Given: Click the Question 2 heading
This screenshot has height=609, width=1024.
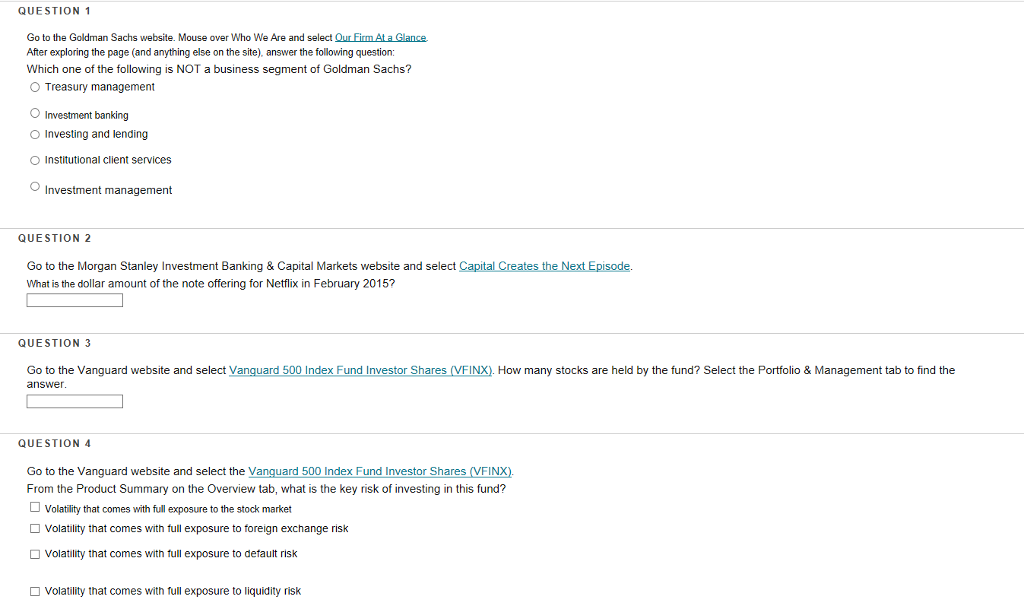Looking at the screenshot, I should pos(55,238).
